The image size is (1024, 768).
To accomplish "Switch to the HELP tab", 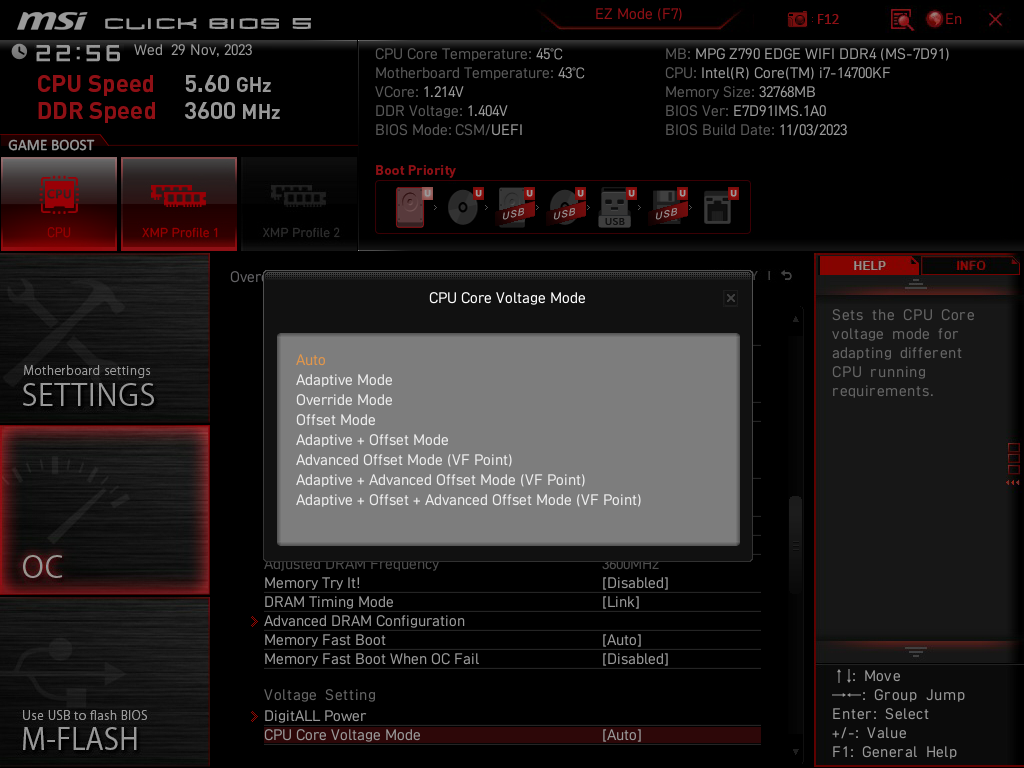I will (869, 265).
